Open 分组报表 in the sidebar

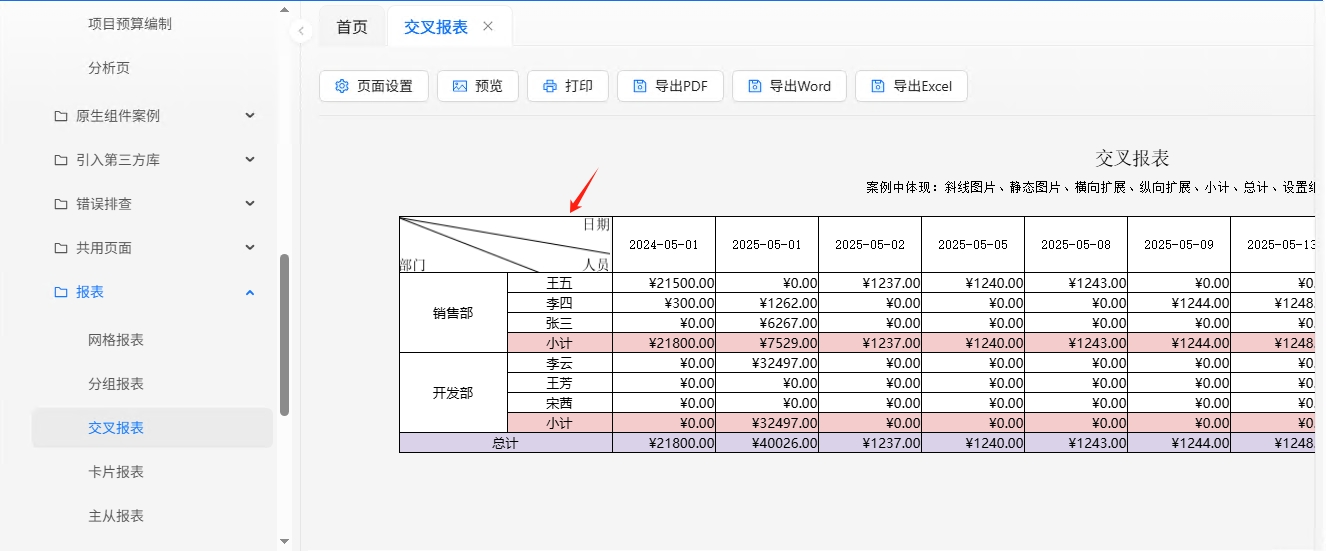tap(116, 384)
